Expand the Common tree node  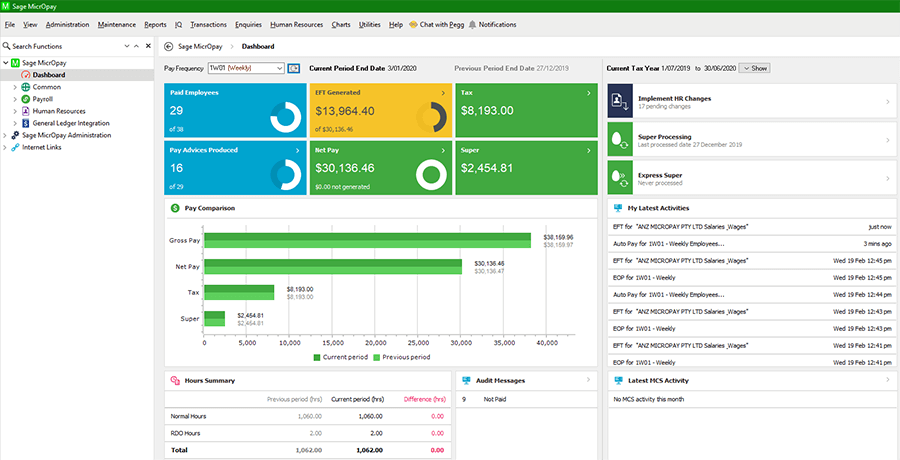15,87
